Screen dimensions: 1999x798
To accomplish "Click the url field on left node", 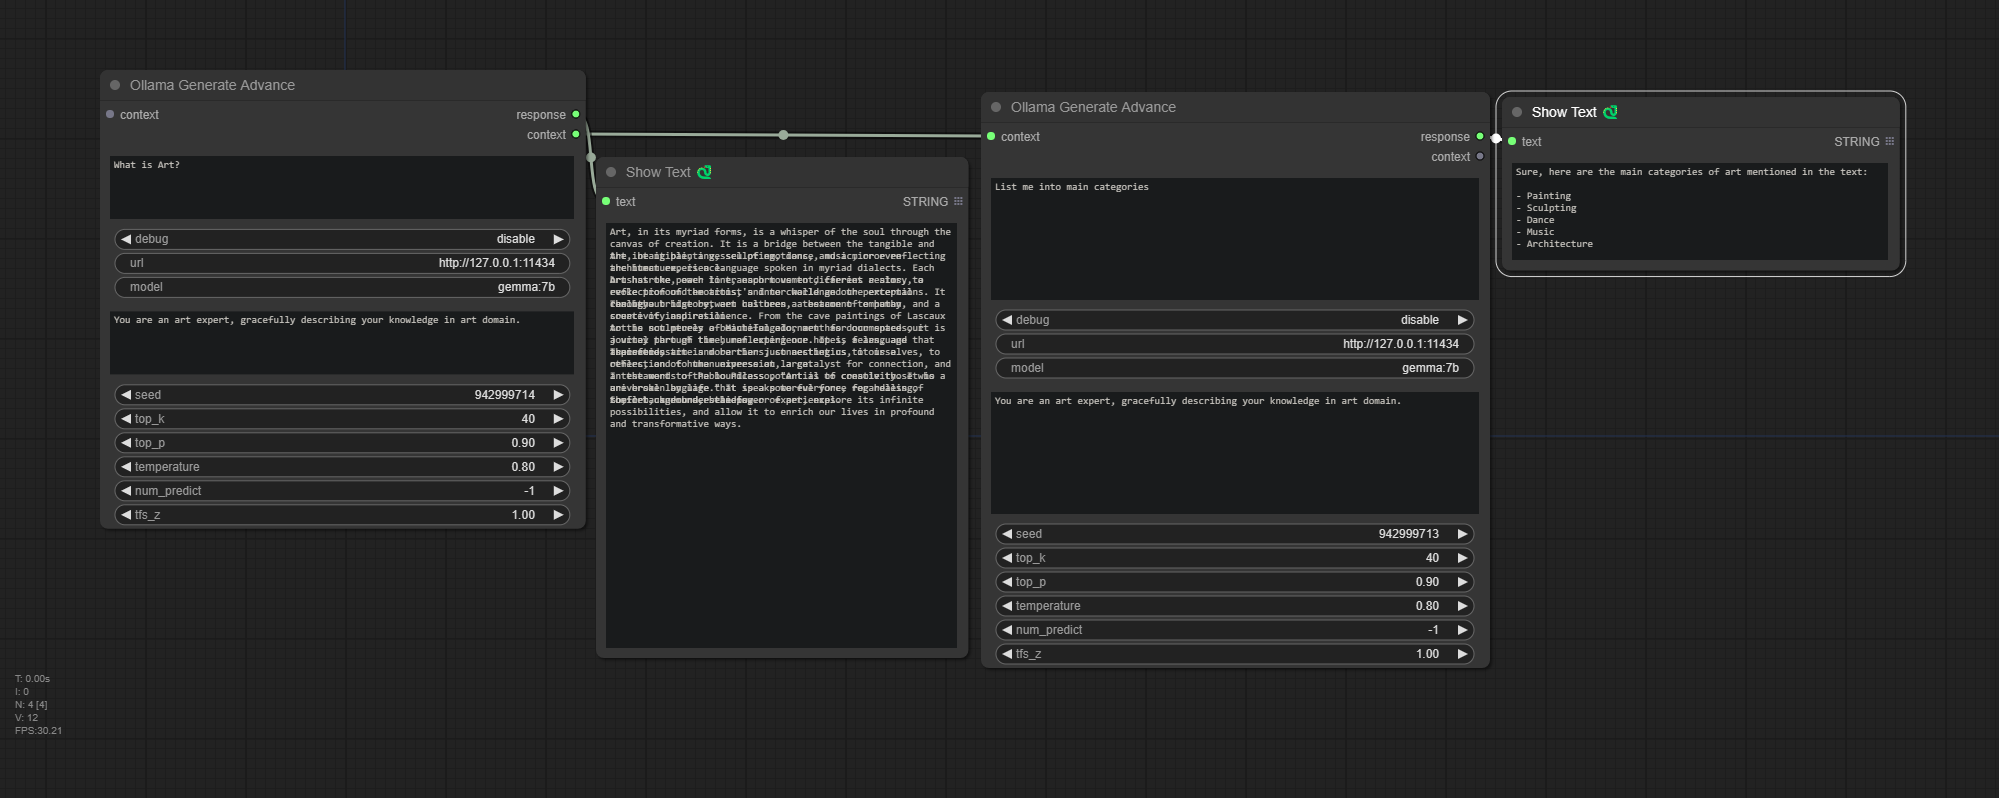I will click(x=342, y=263).
